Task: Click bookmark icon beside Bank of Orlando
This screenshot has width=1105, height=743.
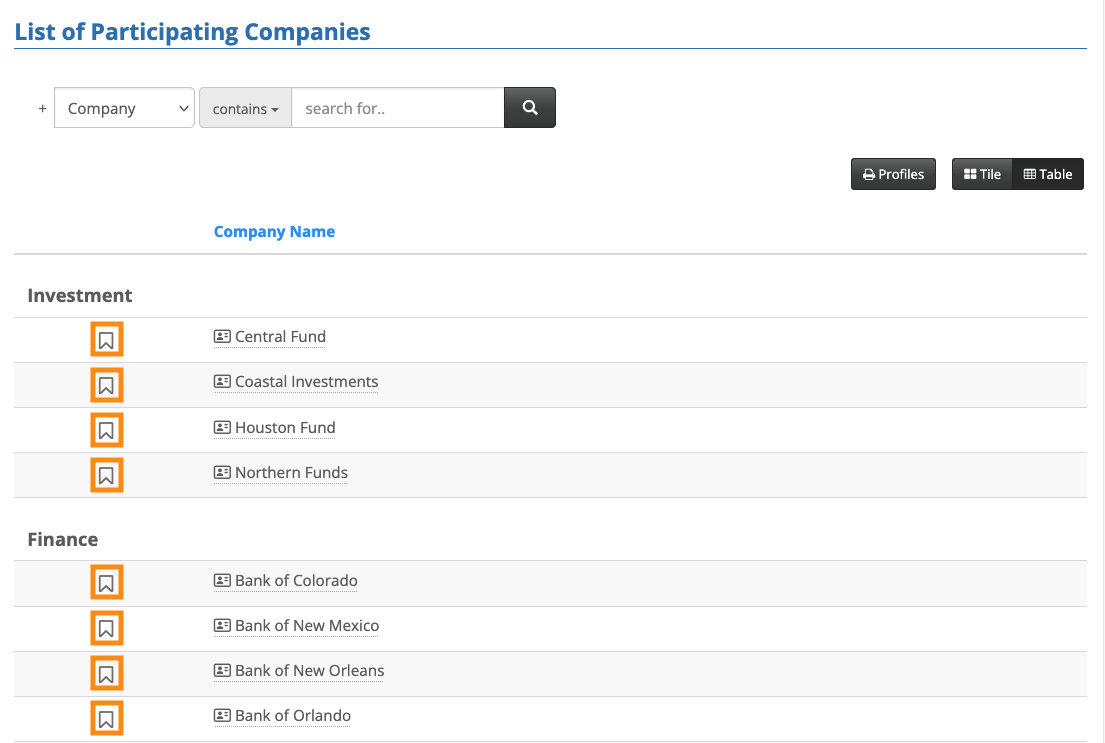Action: tap(107, 718)
